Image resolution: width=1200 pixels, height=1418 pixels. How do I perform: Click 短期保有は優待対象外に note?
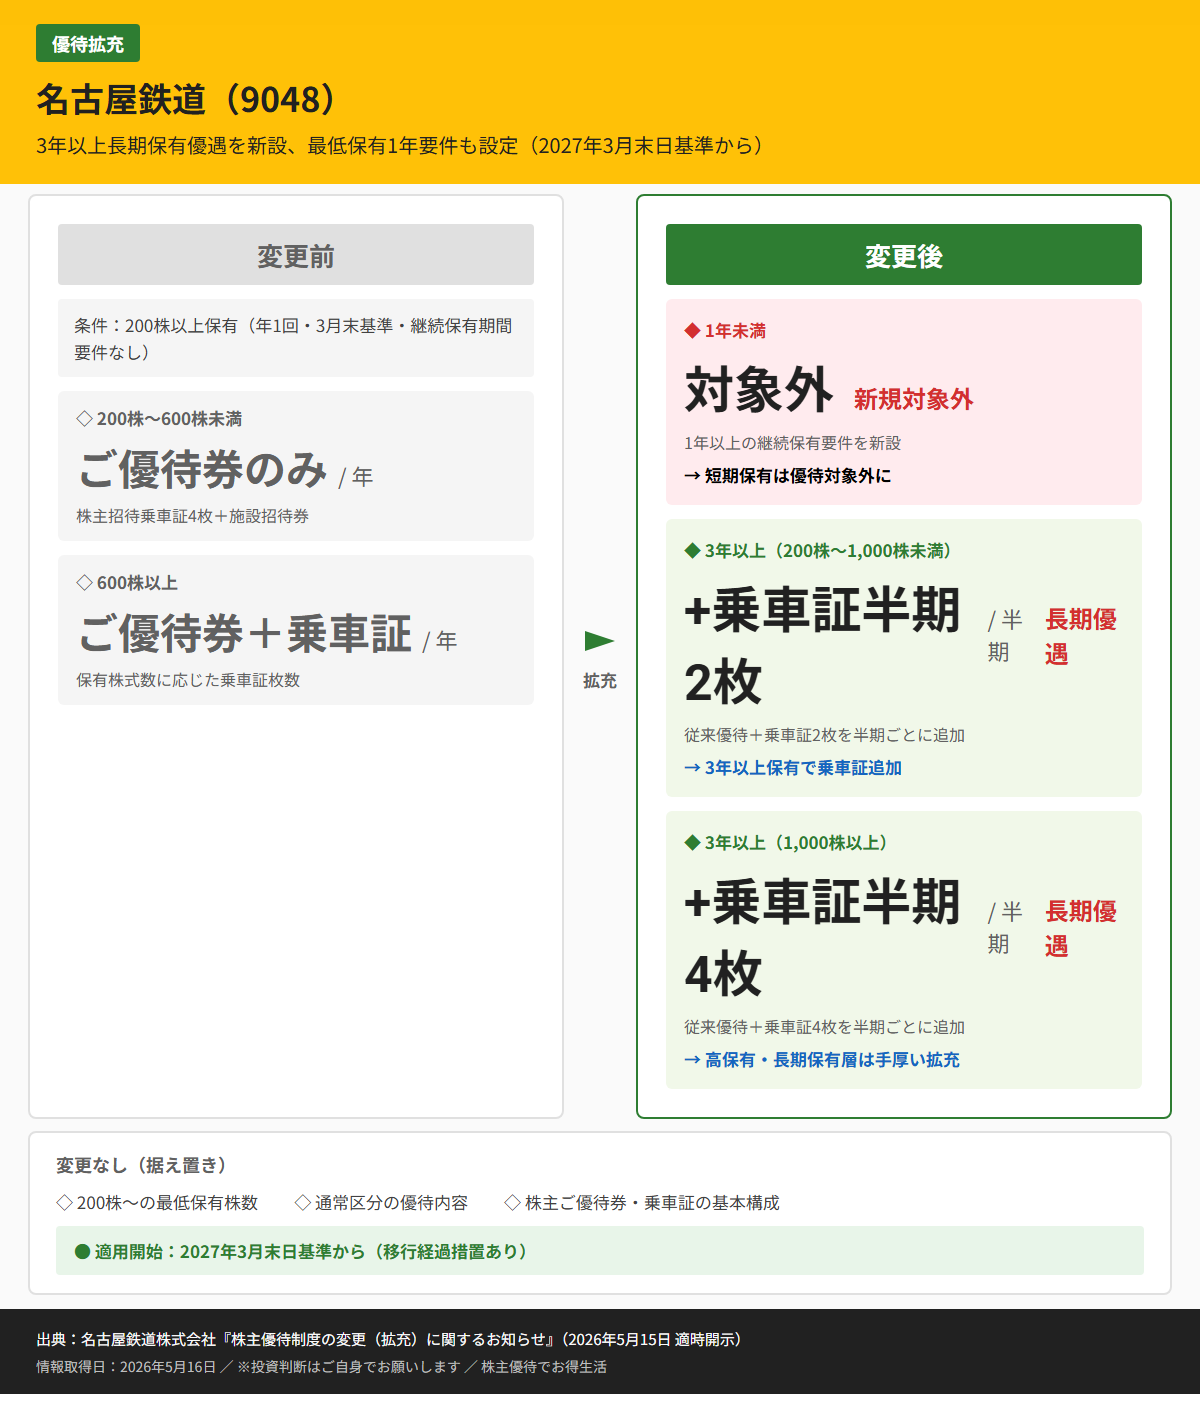click(788, 476)
